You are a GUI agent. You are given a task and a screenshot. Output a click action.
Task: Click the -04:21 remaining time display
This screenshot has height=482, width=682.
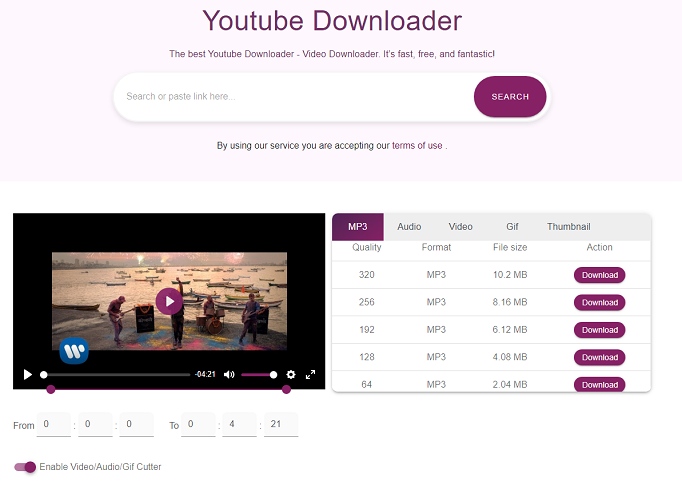point(205,374)
